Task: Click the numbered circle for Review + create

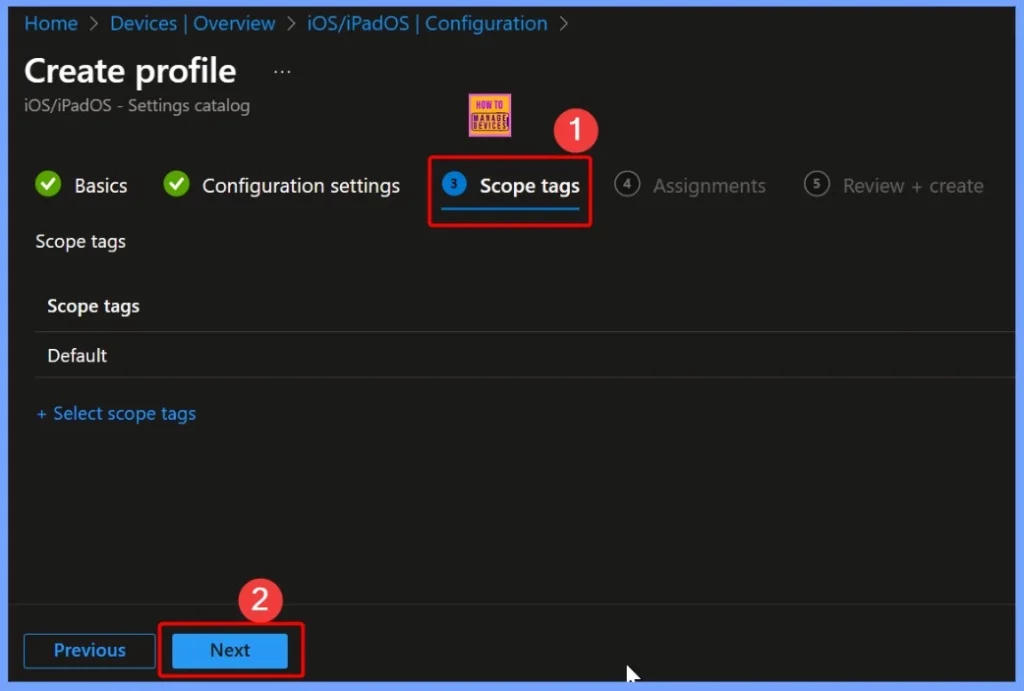Action: [816, 185]
